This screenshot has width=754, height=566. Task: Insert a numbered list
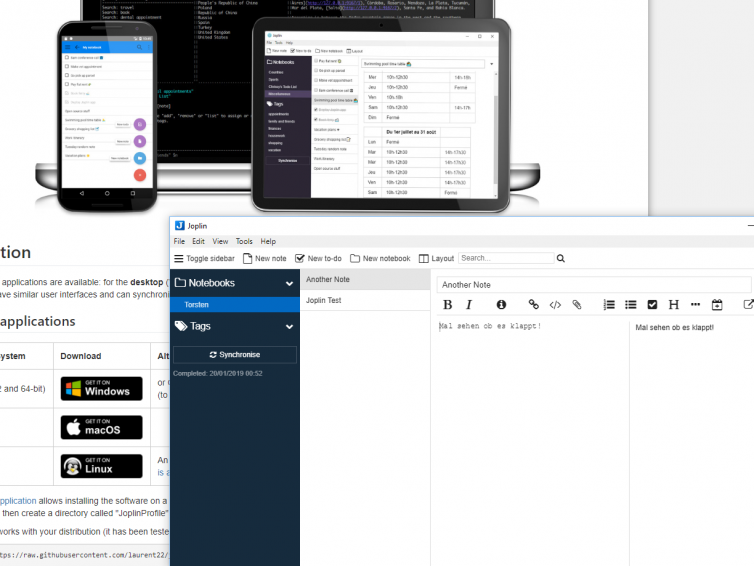610,305
